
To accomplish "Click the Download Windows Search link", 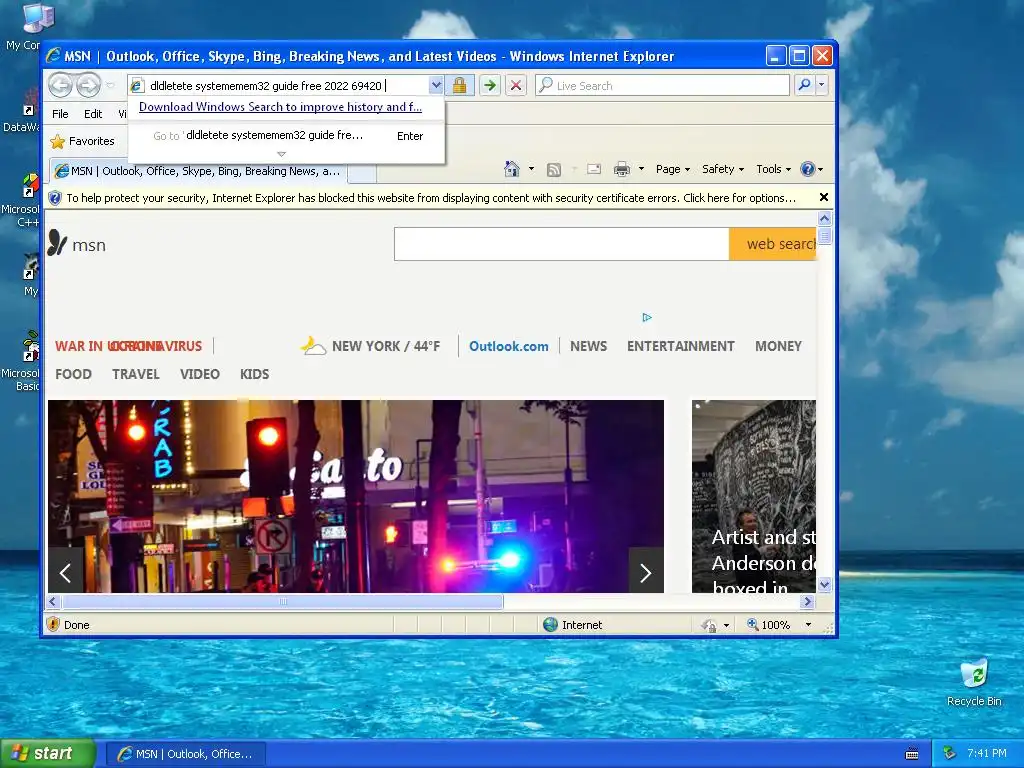I will click(280, 106).
